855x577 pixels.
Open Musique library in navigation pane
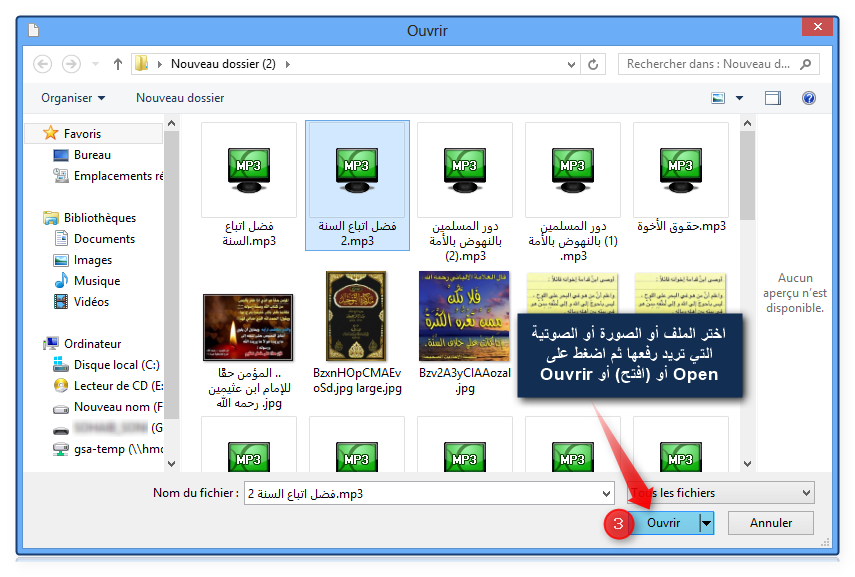(96, 281)
